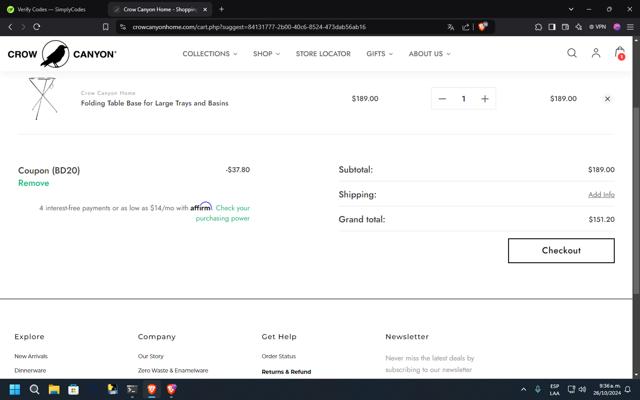640x400 pixels.
Task: Bookmark this page icon
Action: tap(105, 27)
